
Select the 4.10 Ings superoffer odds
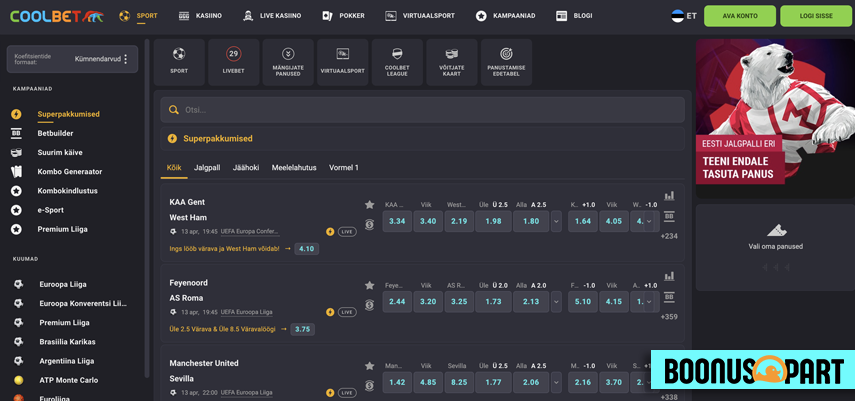pyautogui.click(x=306, y=249)
